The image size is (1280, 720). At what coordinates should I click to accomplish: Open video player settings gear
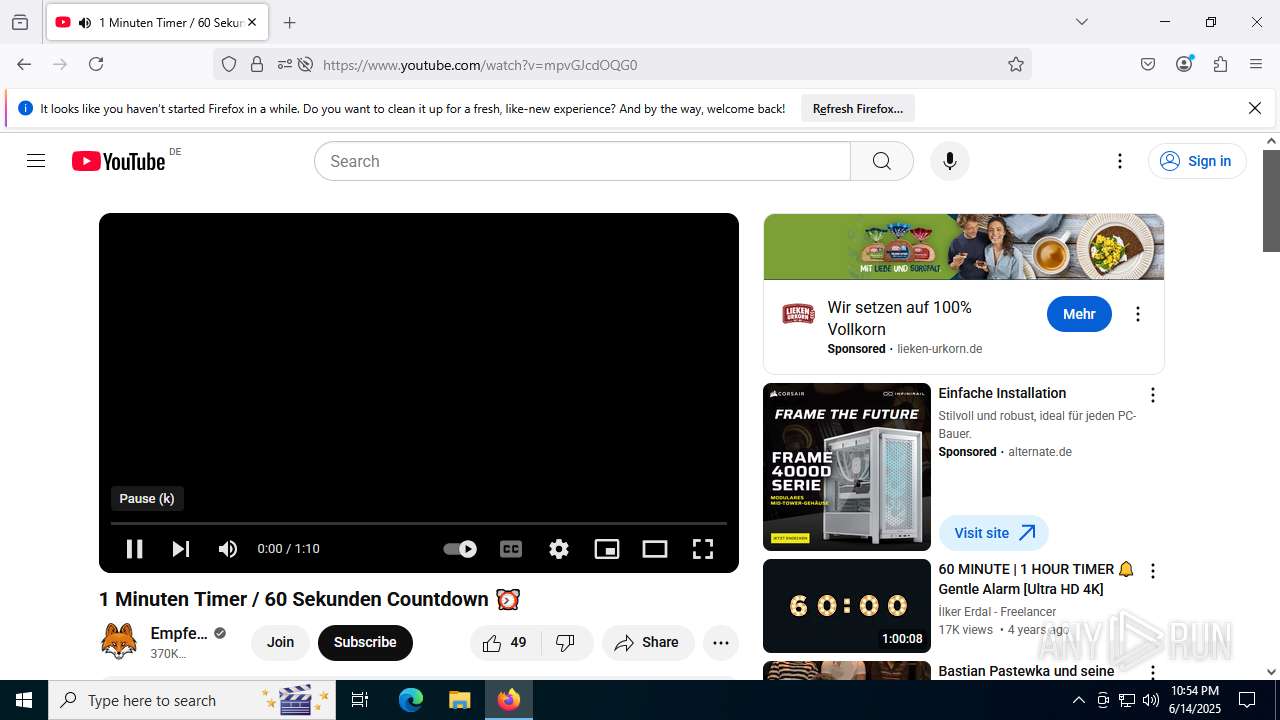coord(559,549)
